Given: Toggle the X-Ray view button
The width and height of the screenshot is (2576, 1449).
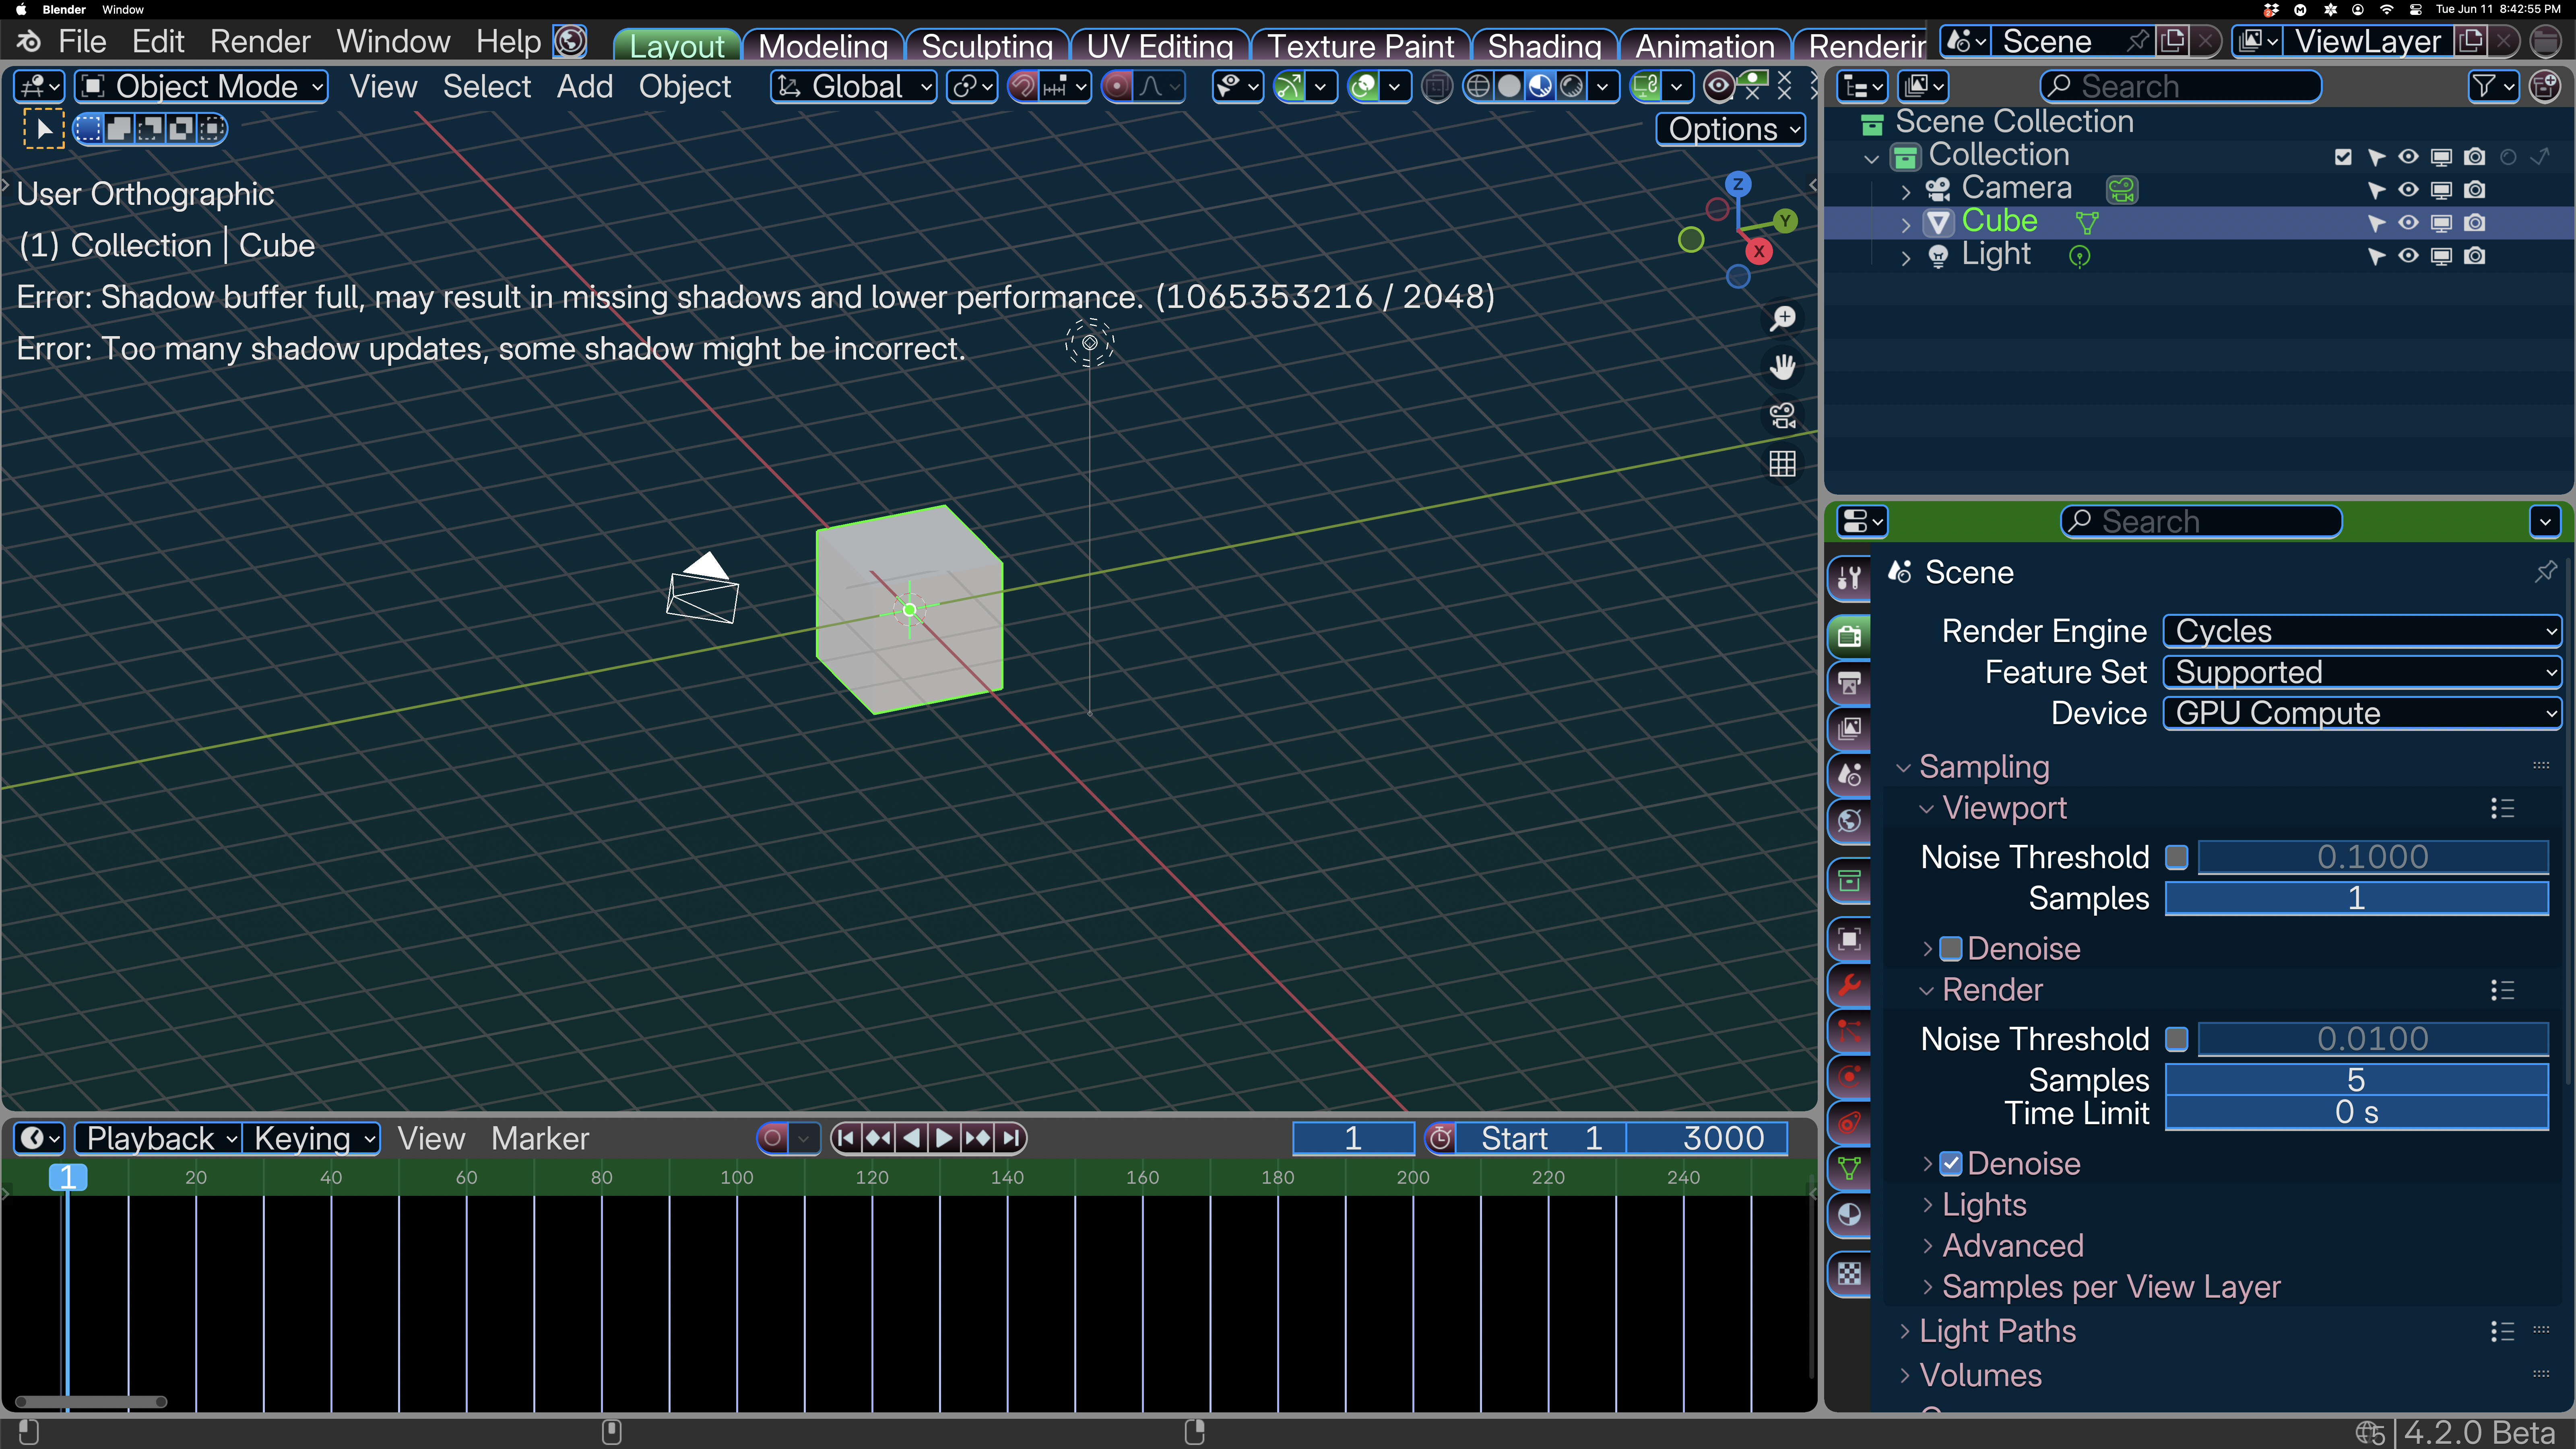Looking at the screenshot, I should coord(1436,87).
